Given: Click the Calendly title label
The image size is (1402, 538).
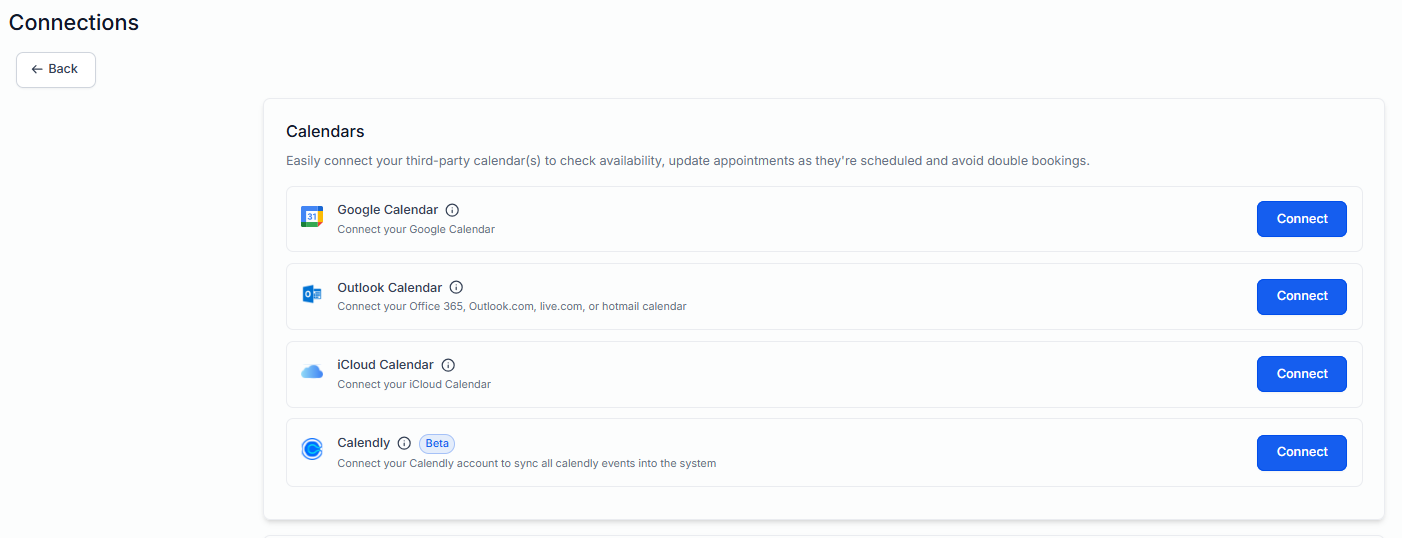Looking at the screenshot, I should pyautogui.click(x=364, y=443).
